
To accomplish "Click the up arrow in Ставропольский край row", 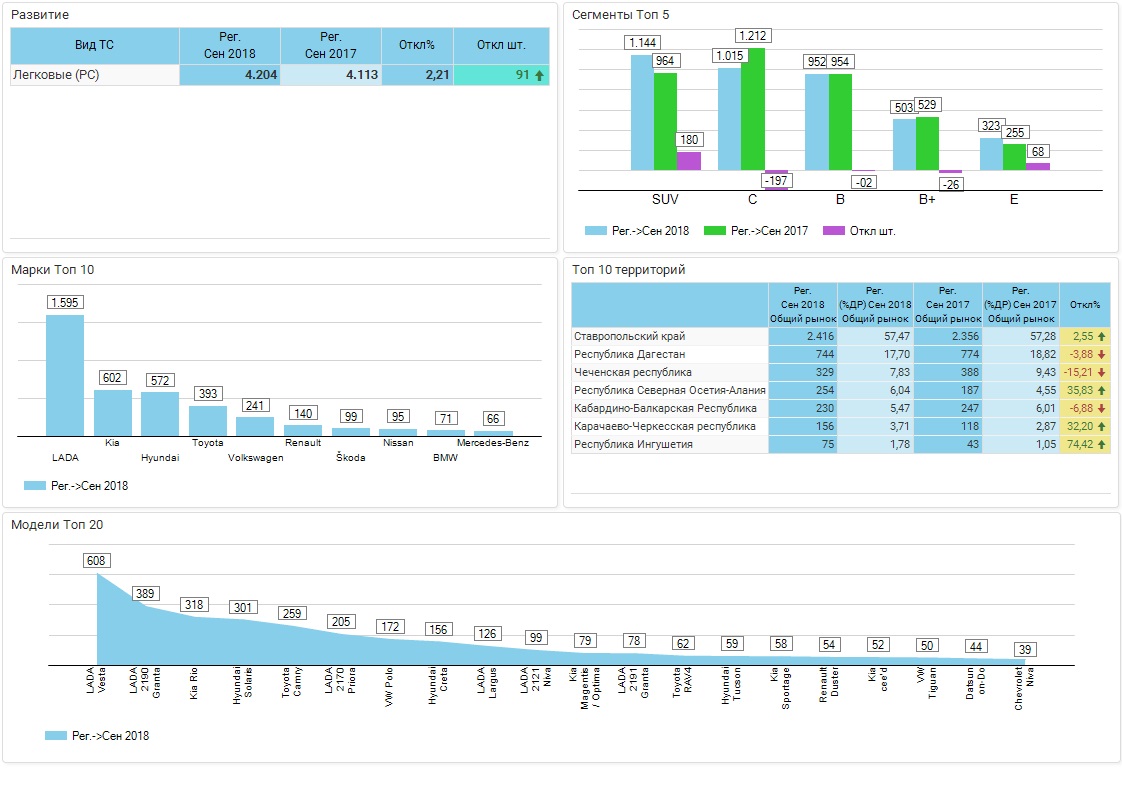I will 1101,337.
